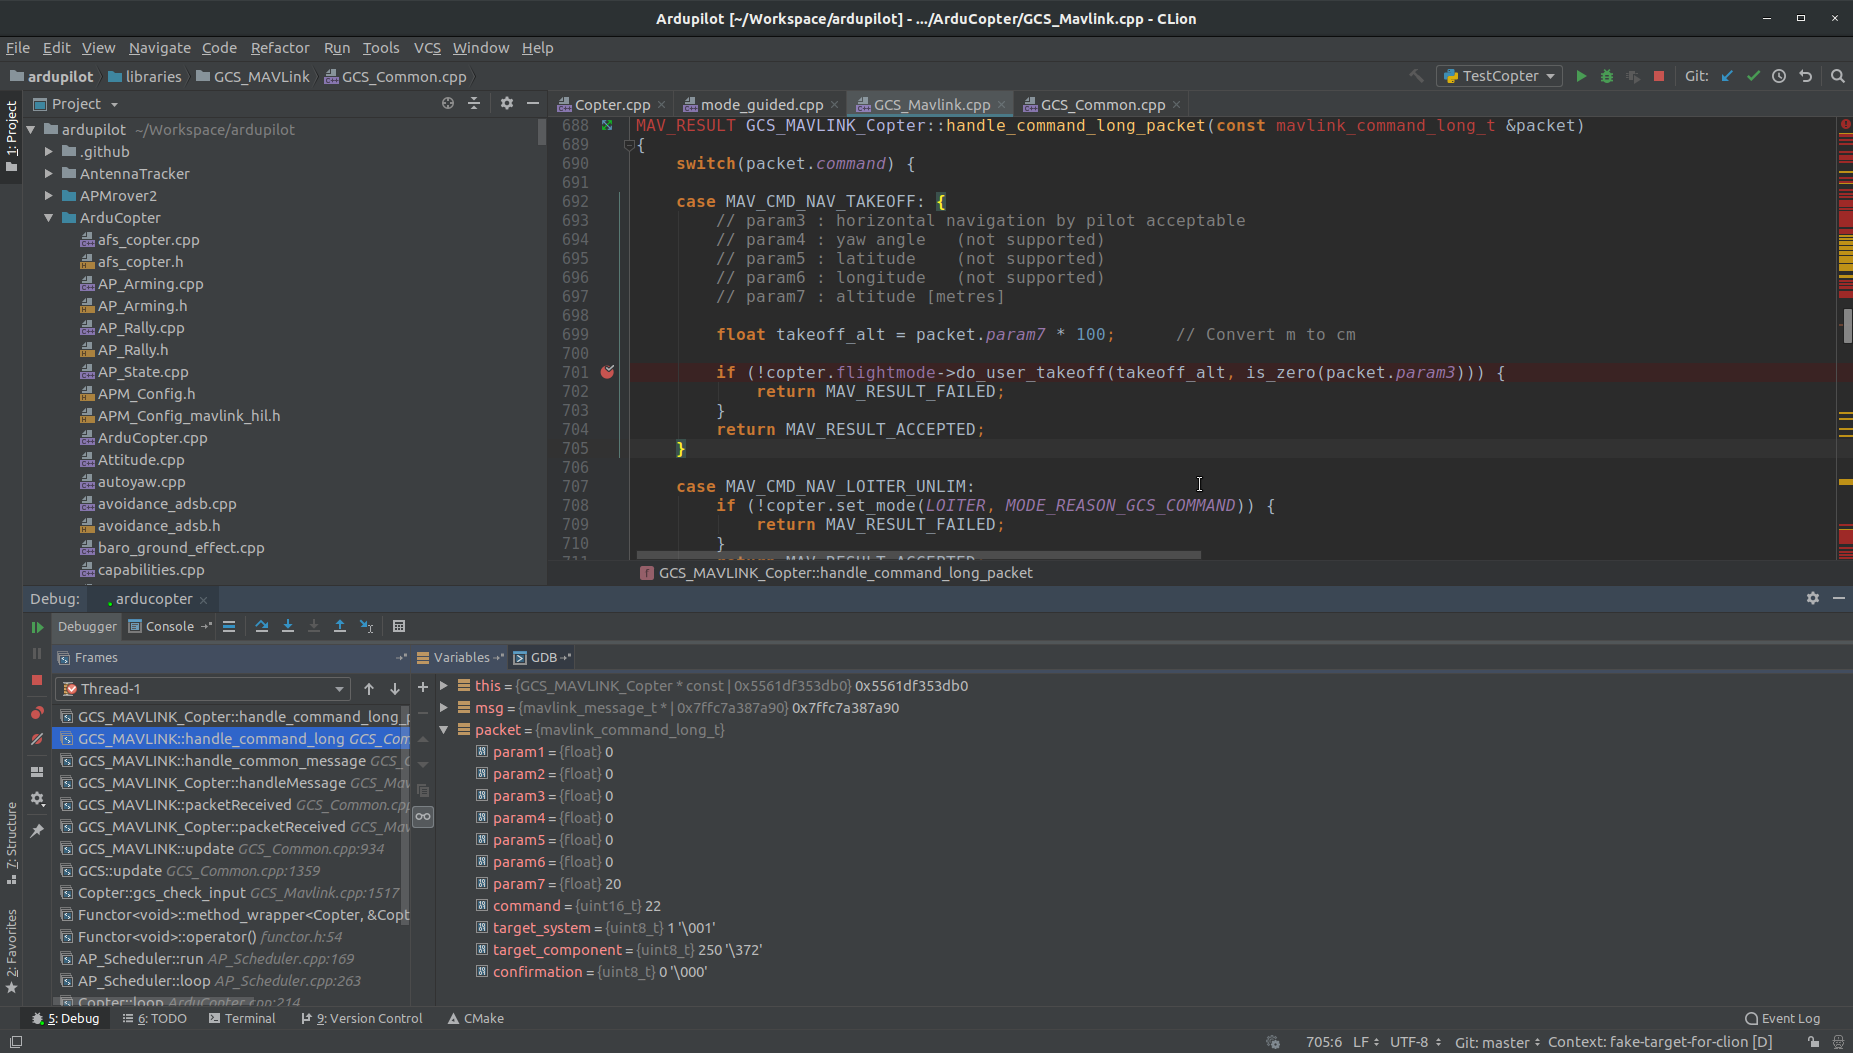Select AP_Arming.cpp in the project tree
The height and width of the screenshot is (1053, 1853).
tap(150, 284)
